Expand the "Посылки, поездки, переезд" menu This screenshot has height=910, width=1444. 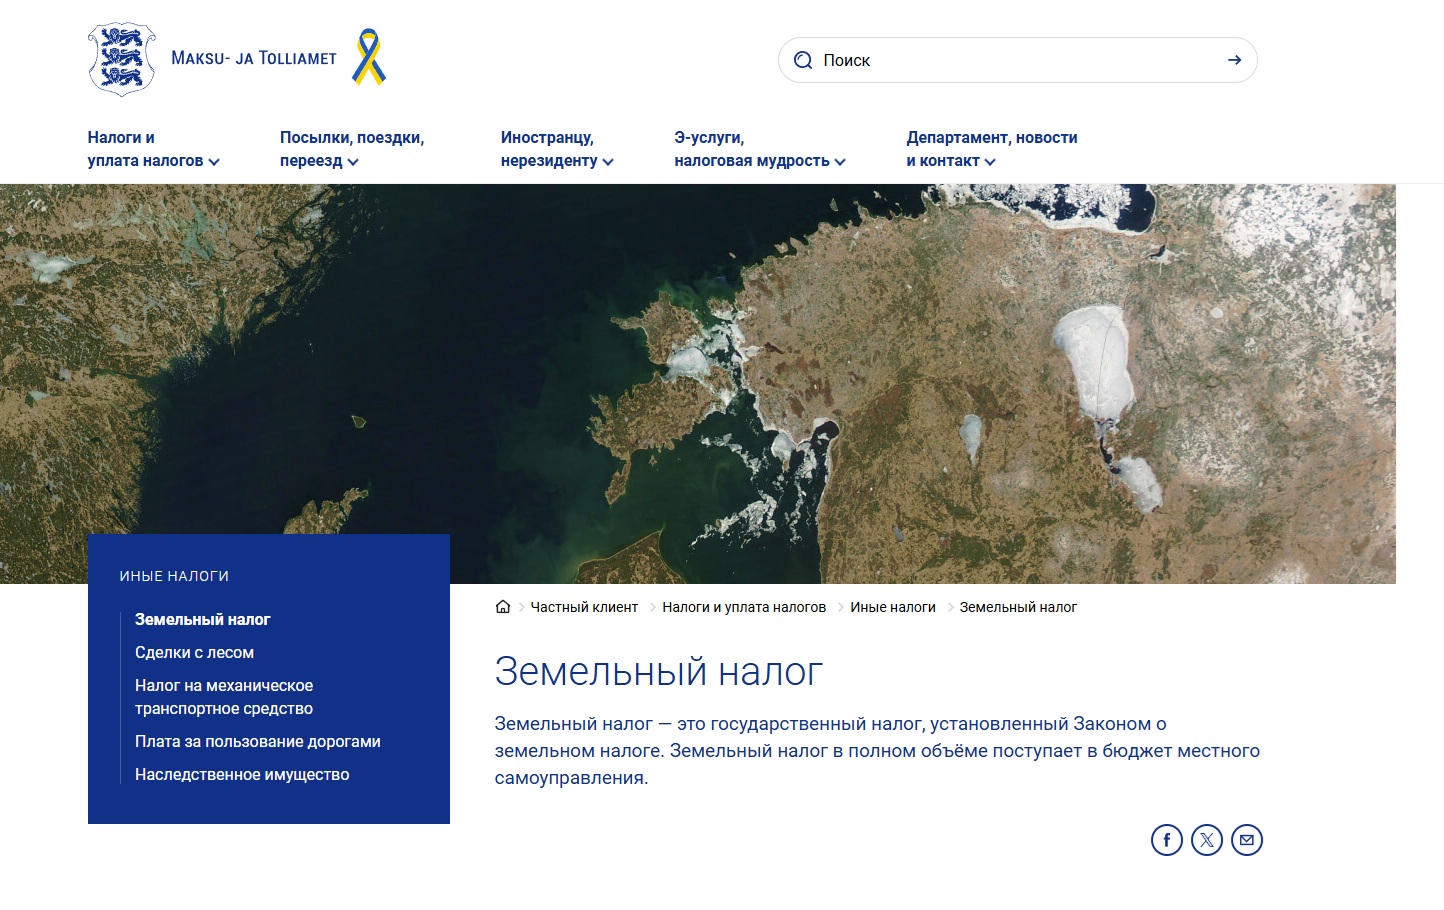pyautogui.click(x=352, y=149)
